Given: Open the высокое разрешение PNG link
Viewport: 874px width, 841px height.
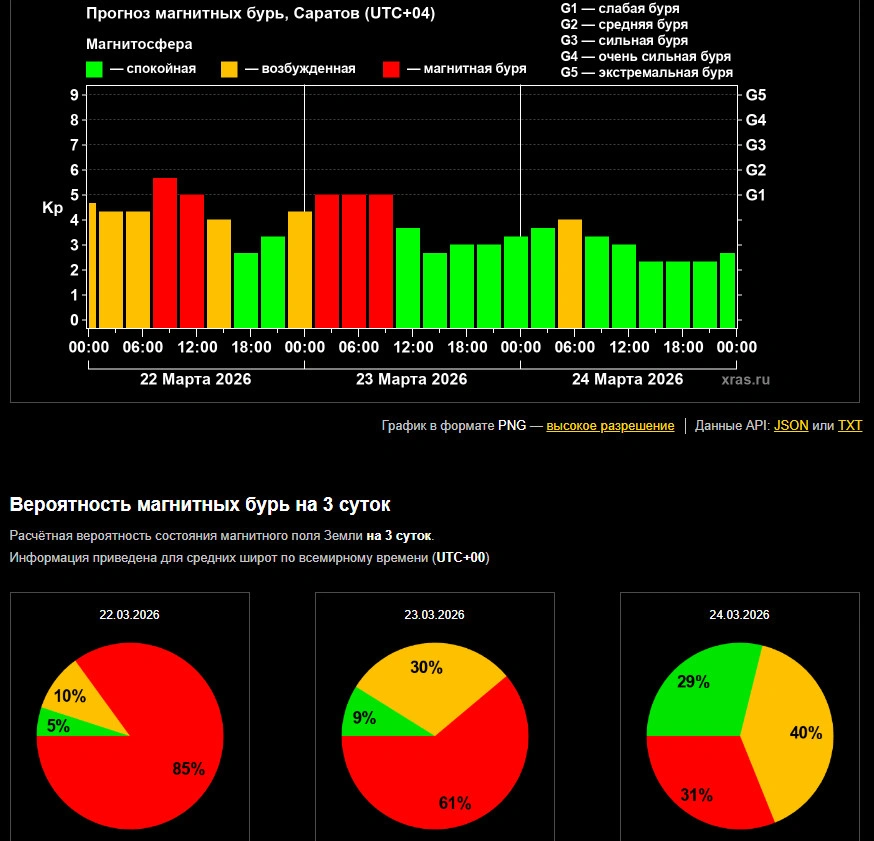Looking at the screenshot, I should pos(610,425).
